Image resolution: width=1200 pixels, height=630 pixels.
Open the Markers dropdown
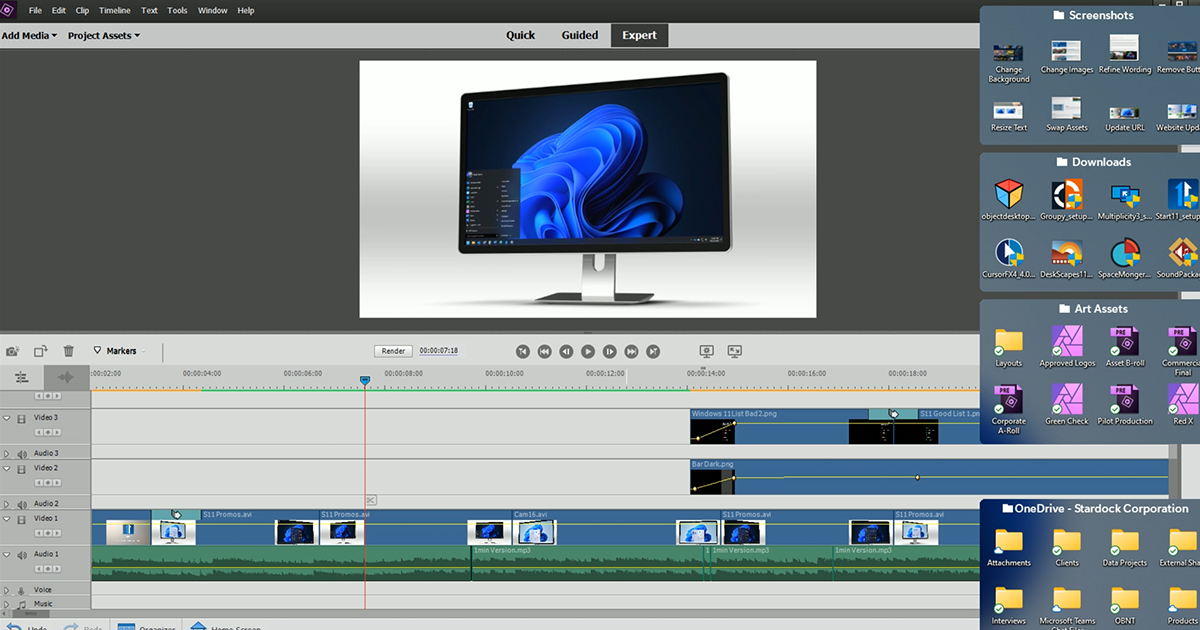(x=118, y=351)
